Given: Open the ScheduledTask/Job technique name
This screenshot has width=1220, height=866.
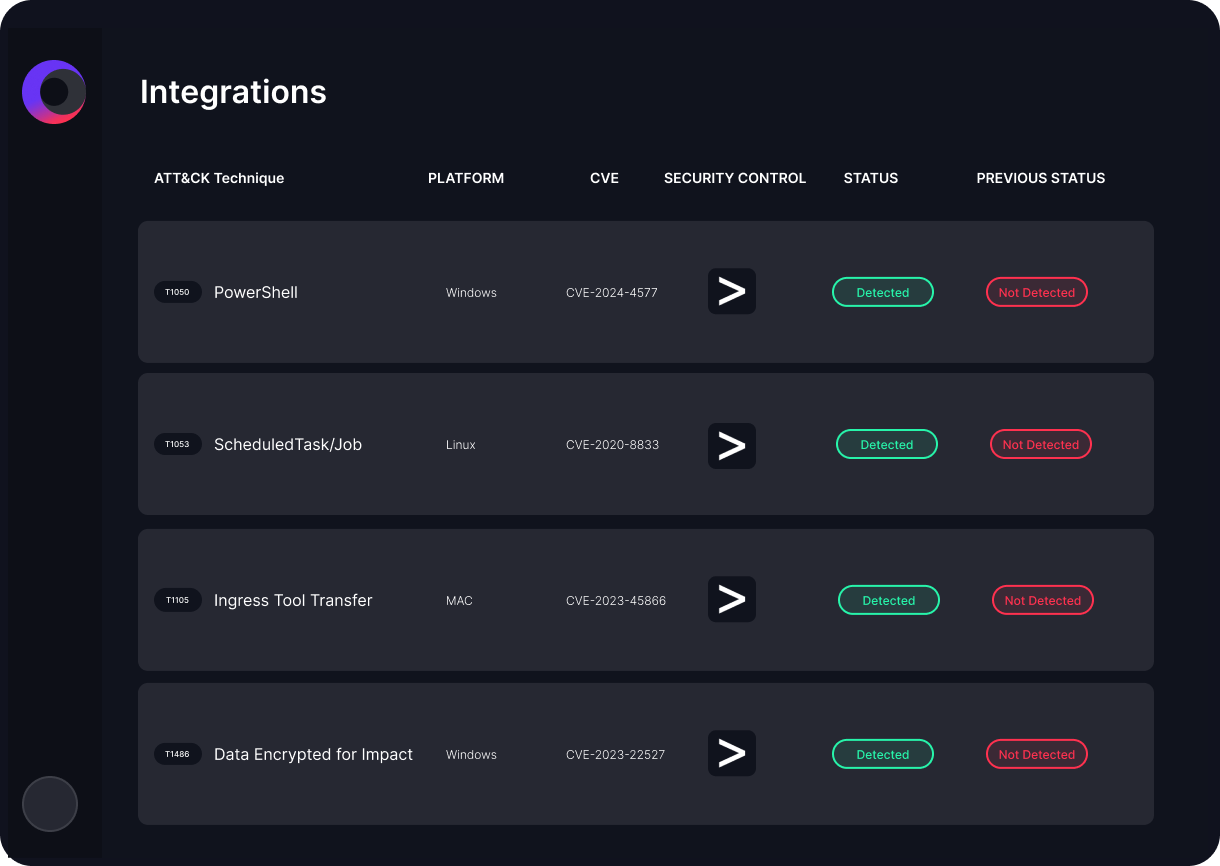Looking at the screenshot, I should click(288, 444).
